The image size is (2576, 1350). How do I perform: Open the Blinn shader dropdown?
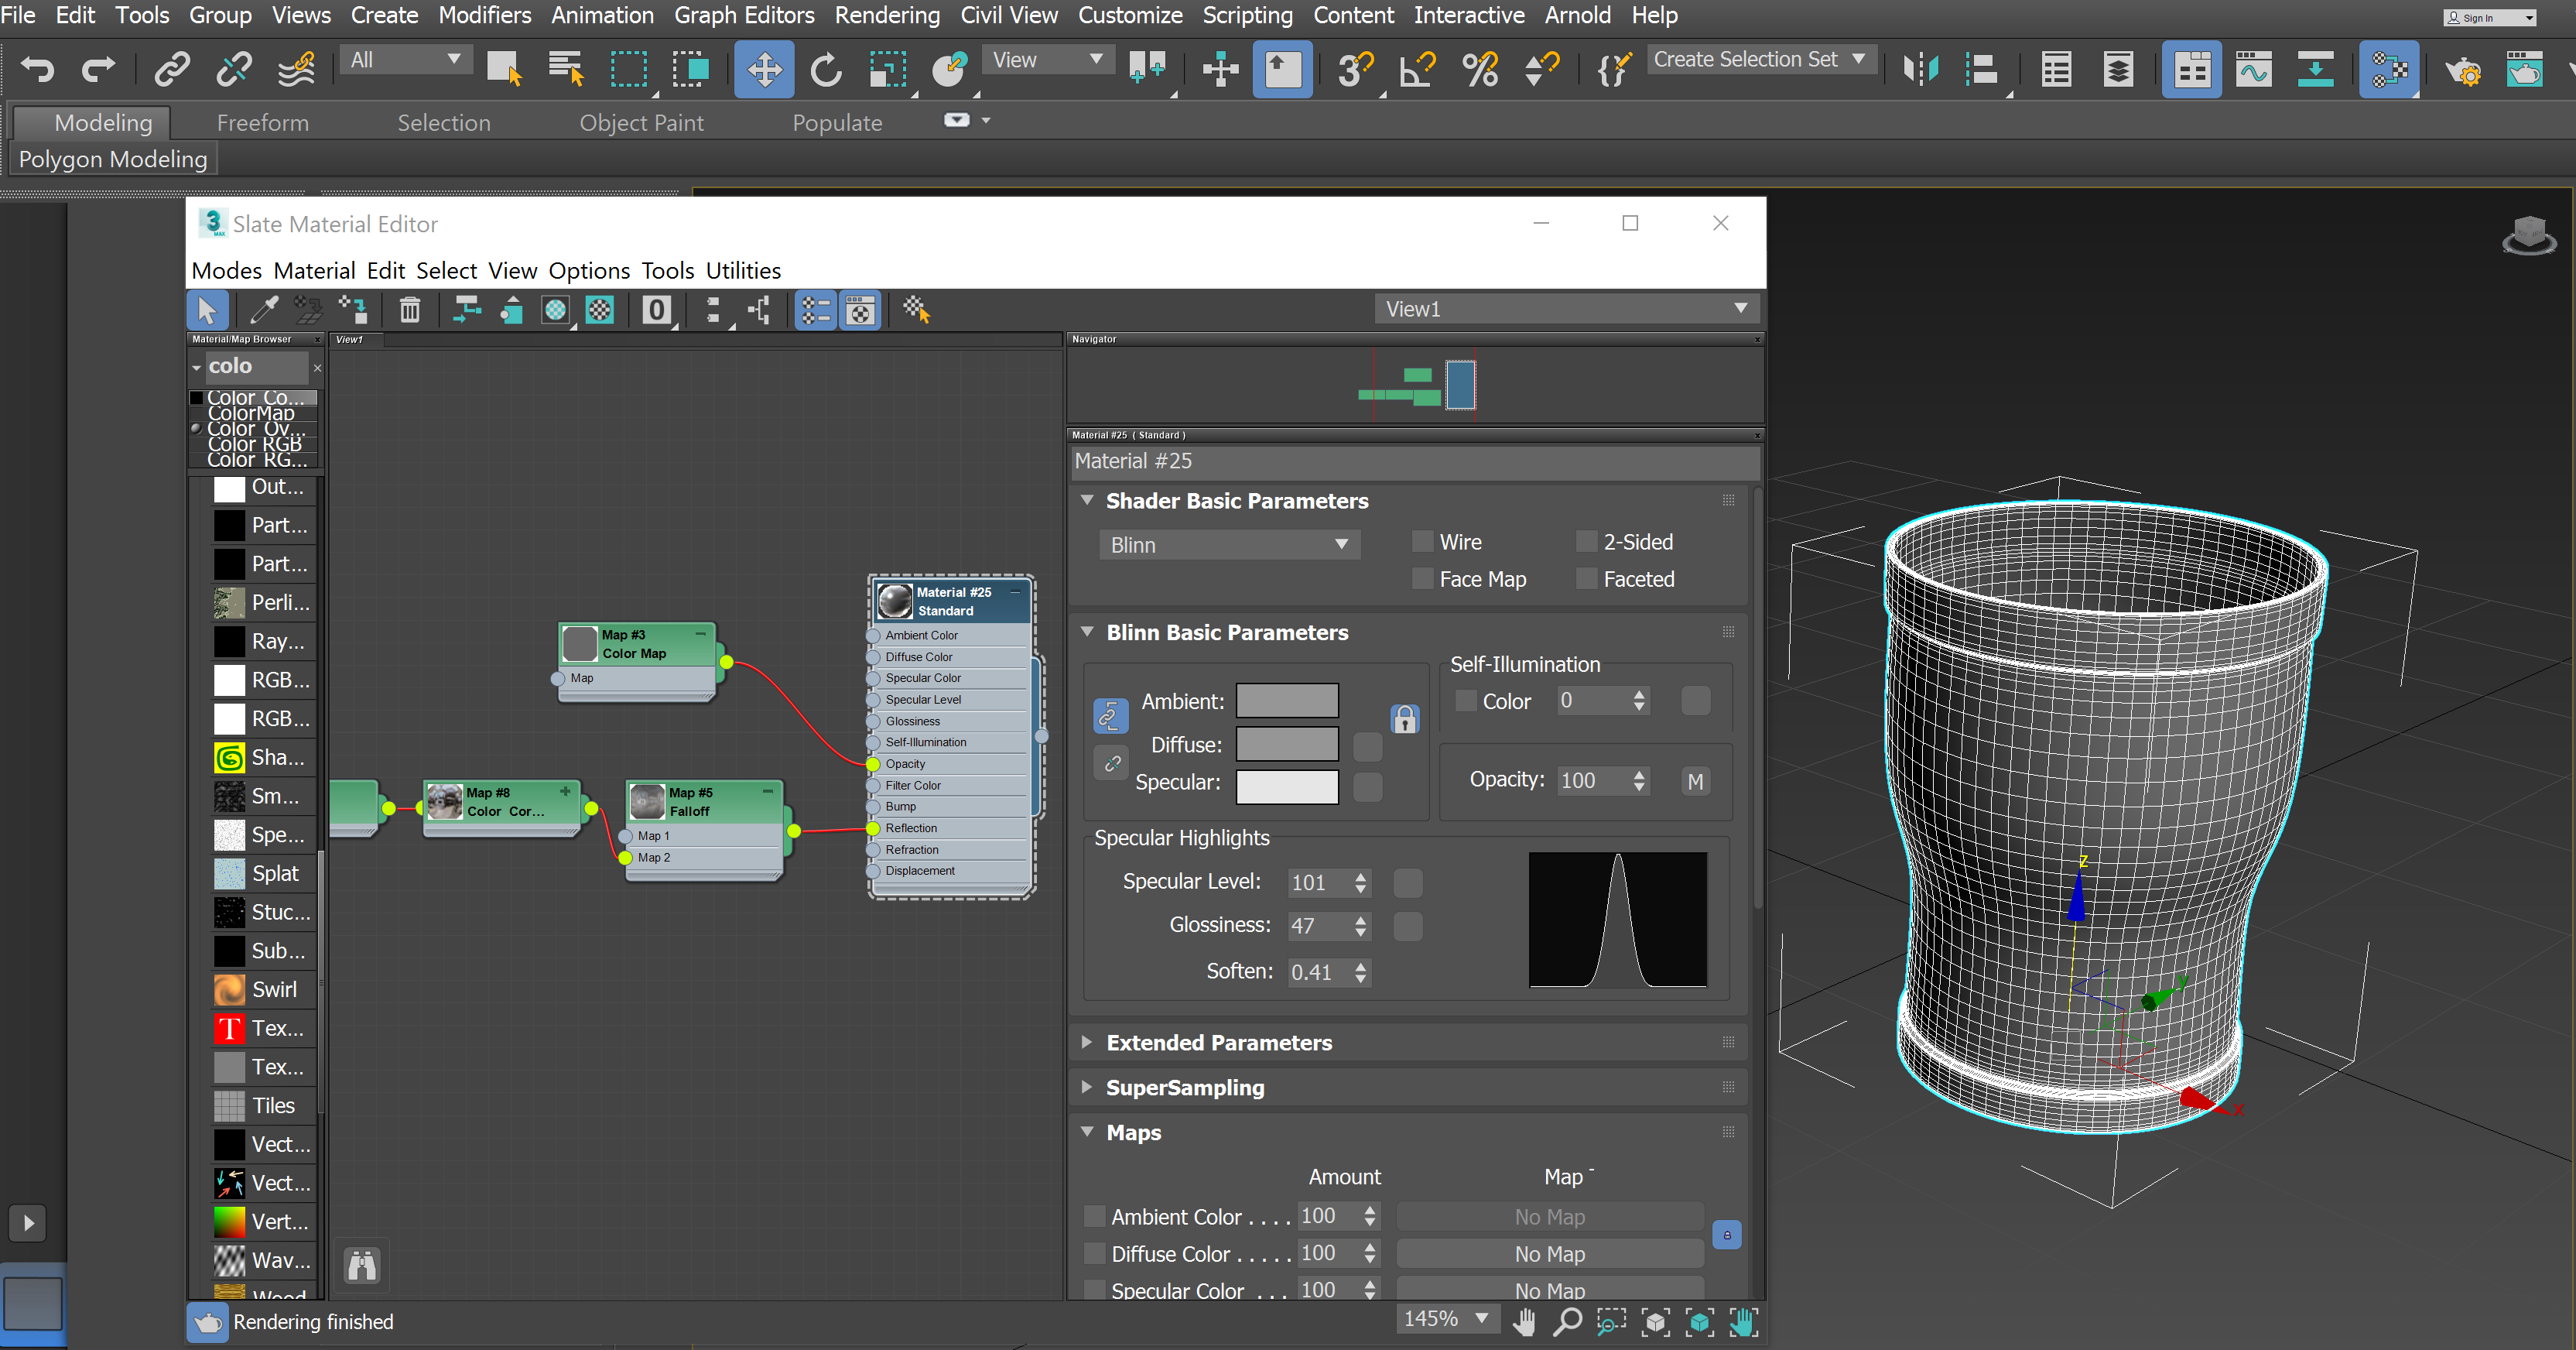pyautogui.click(x=1229, y=545)
